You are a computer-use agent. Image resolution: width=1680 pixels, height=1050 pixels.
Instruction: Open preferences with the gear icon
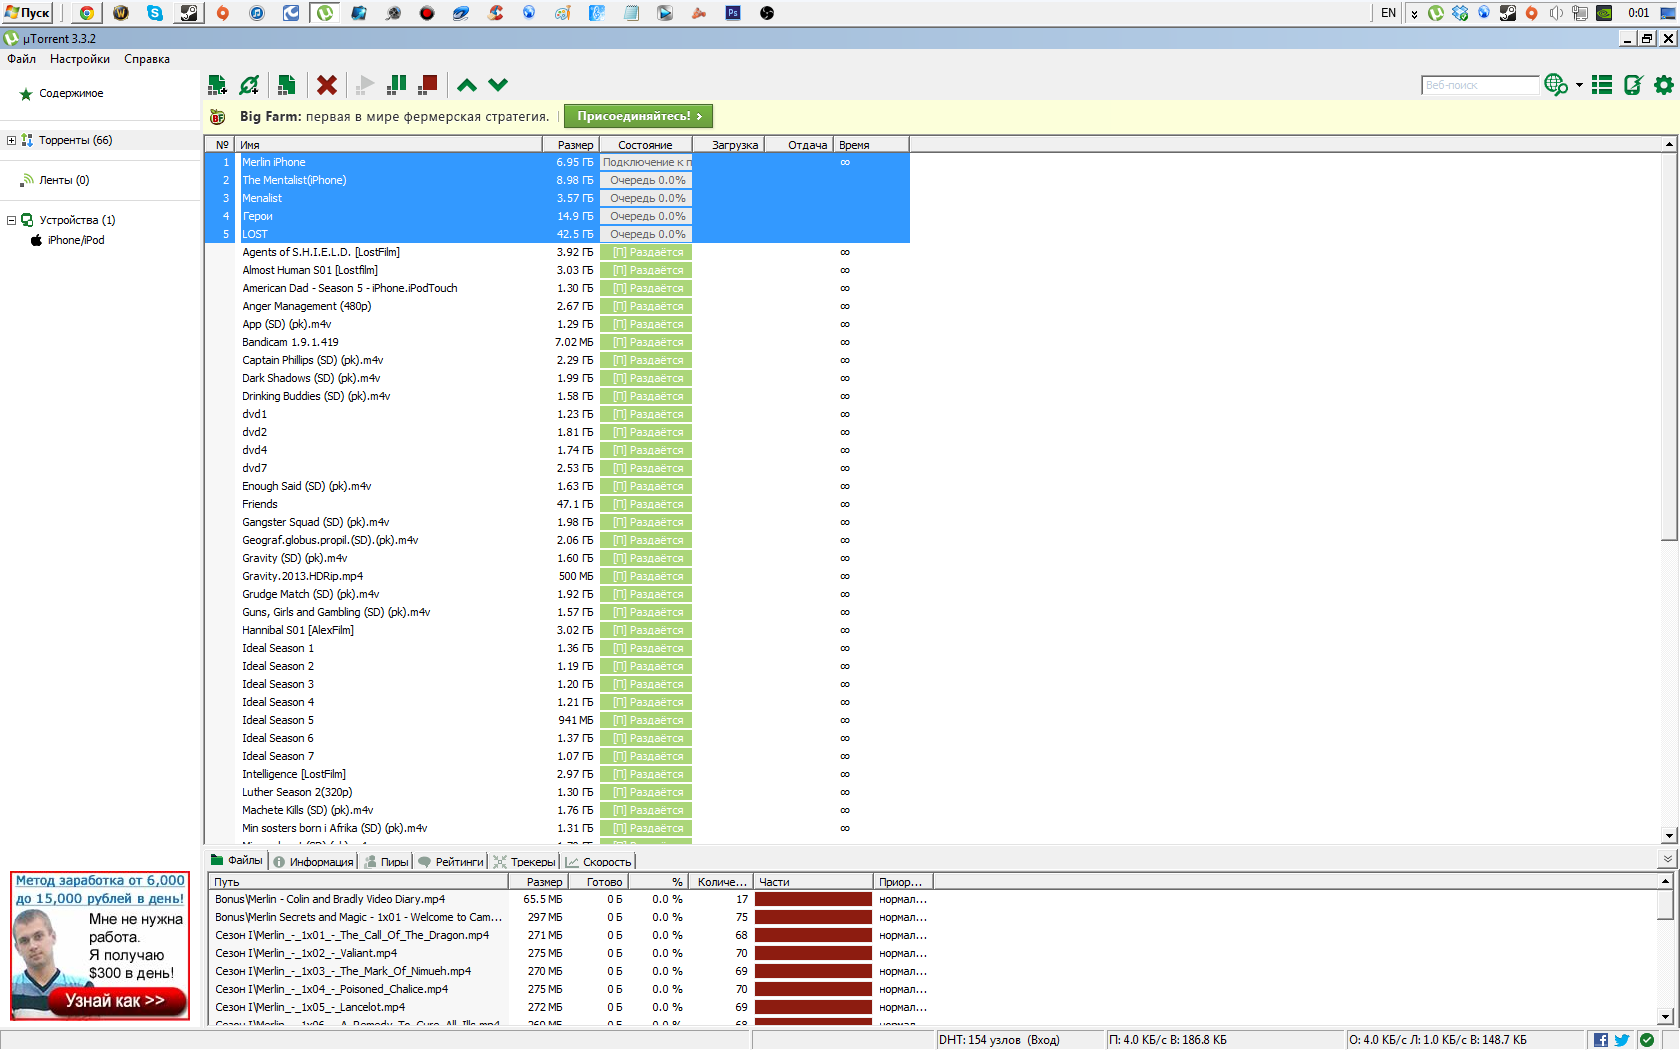pyautogui.click(x=1664, y=85)
